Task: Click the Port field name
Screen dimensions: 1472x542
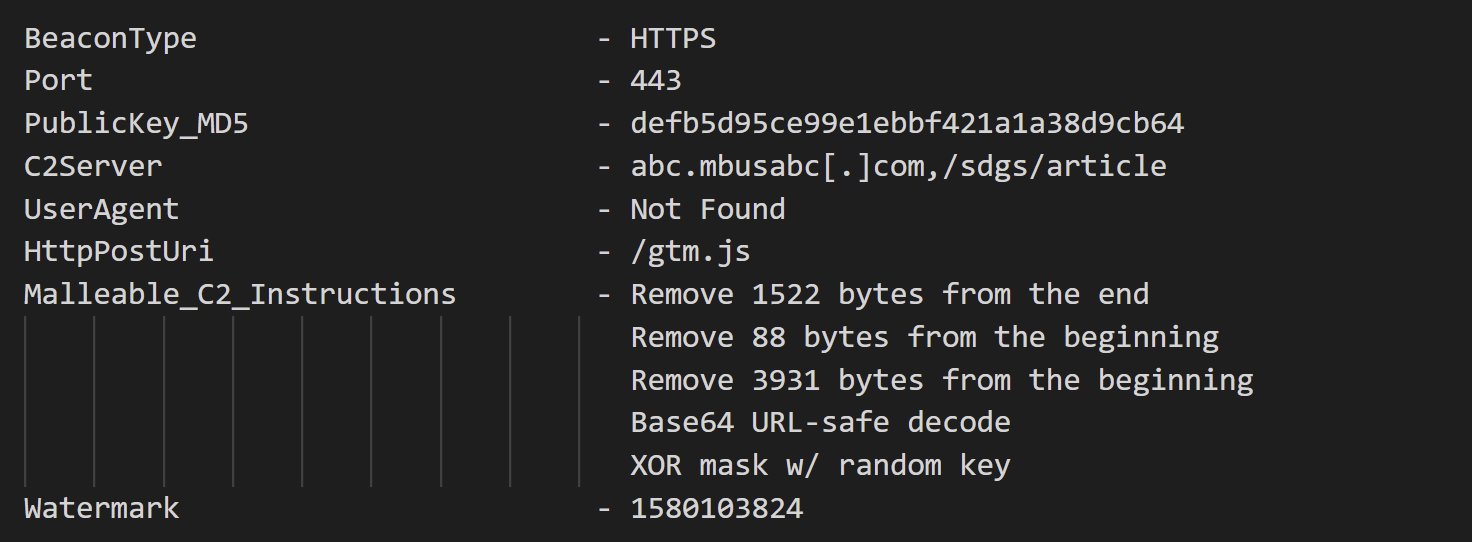Action: (x=58, y=81)
